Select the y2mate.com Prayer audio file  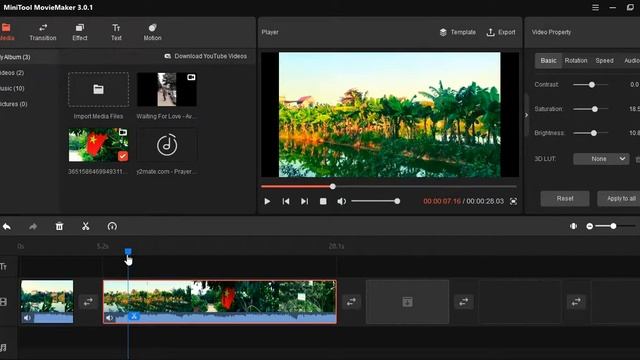pos(167,145)
